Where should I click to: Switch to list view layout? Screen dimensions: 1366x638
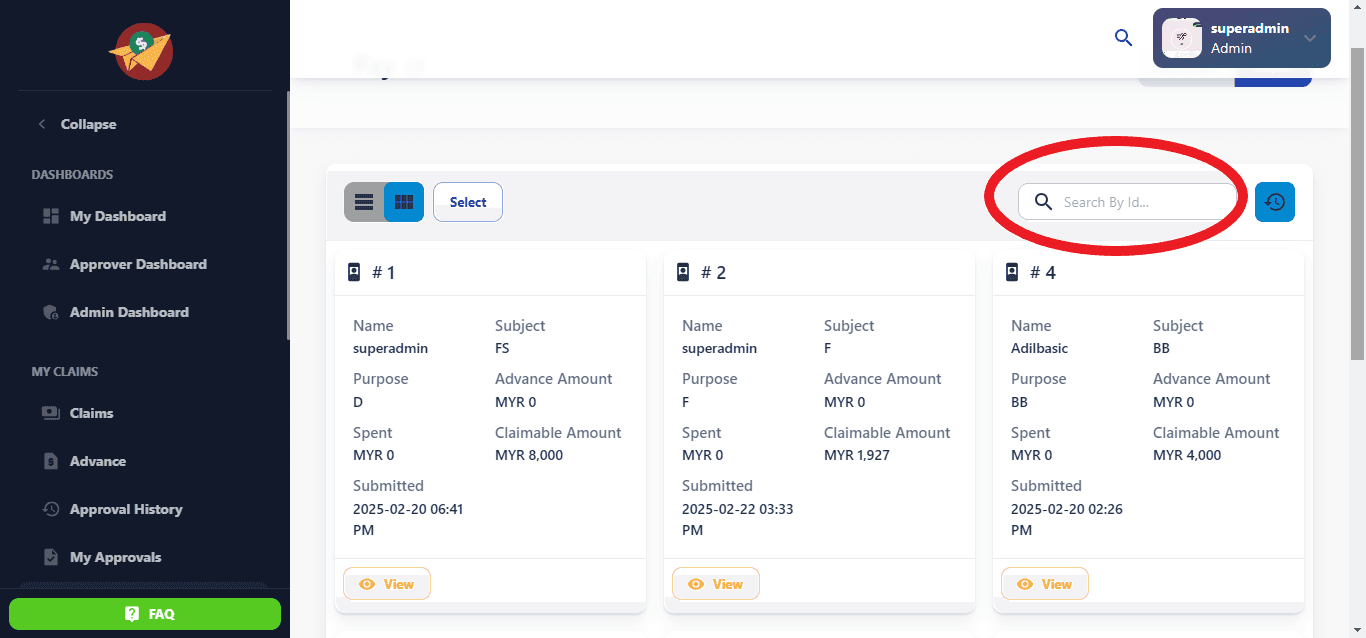coord(364,202)
